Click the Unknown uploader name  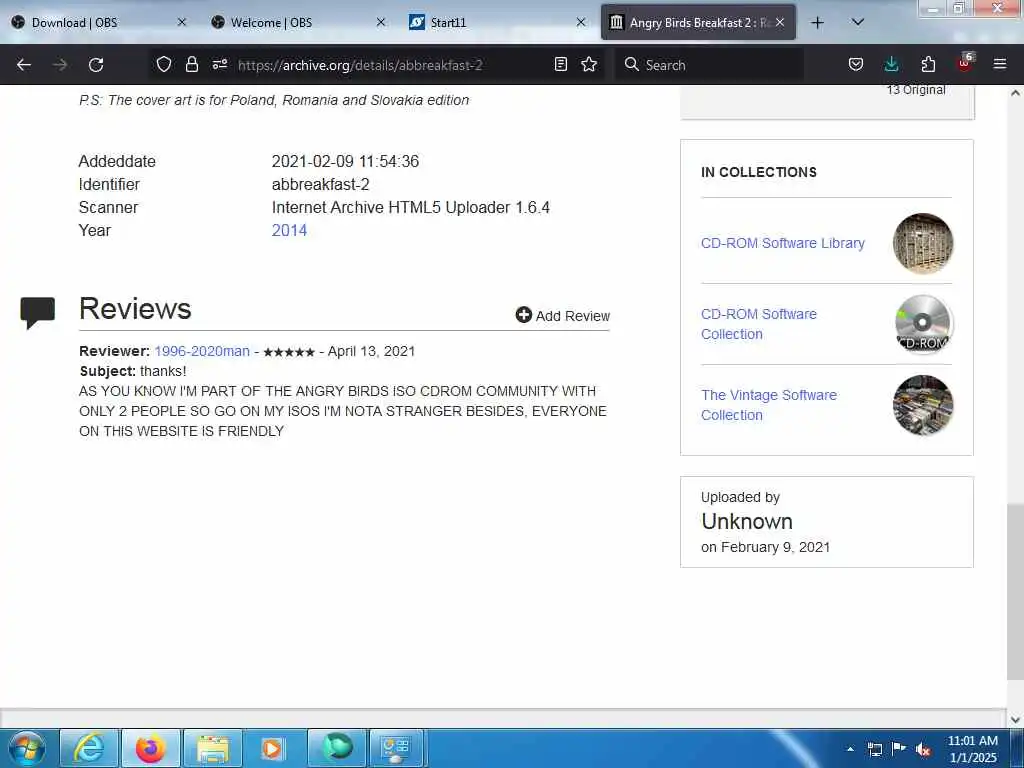[746, 521]
